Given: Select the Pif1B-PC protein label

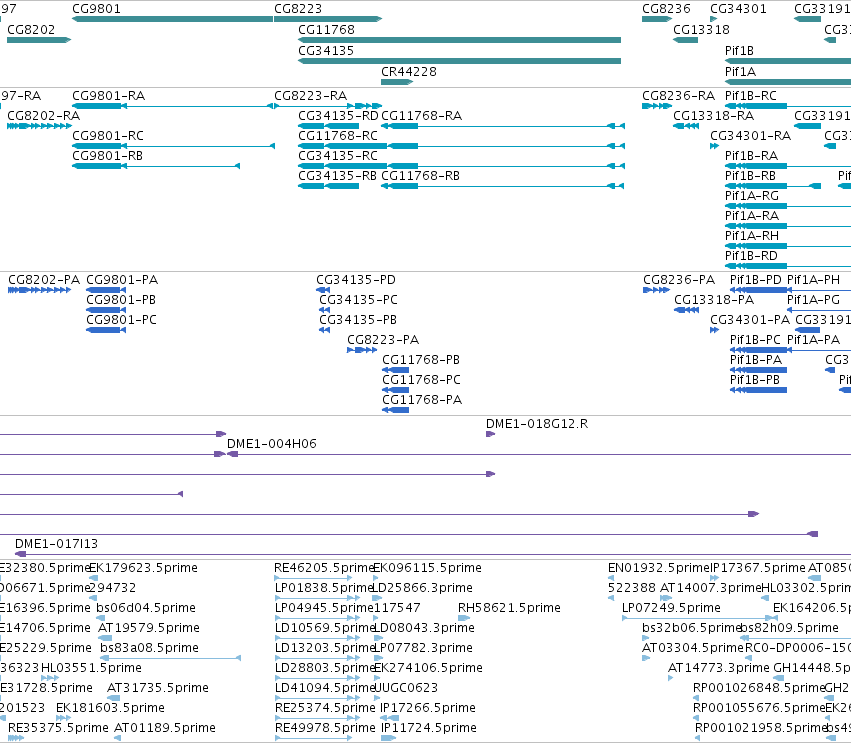Looking at the screenshot, I should coord(755,340).
